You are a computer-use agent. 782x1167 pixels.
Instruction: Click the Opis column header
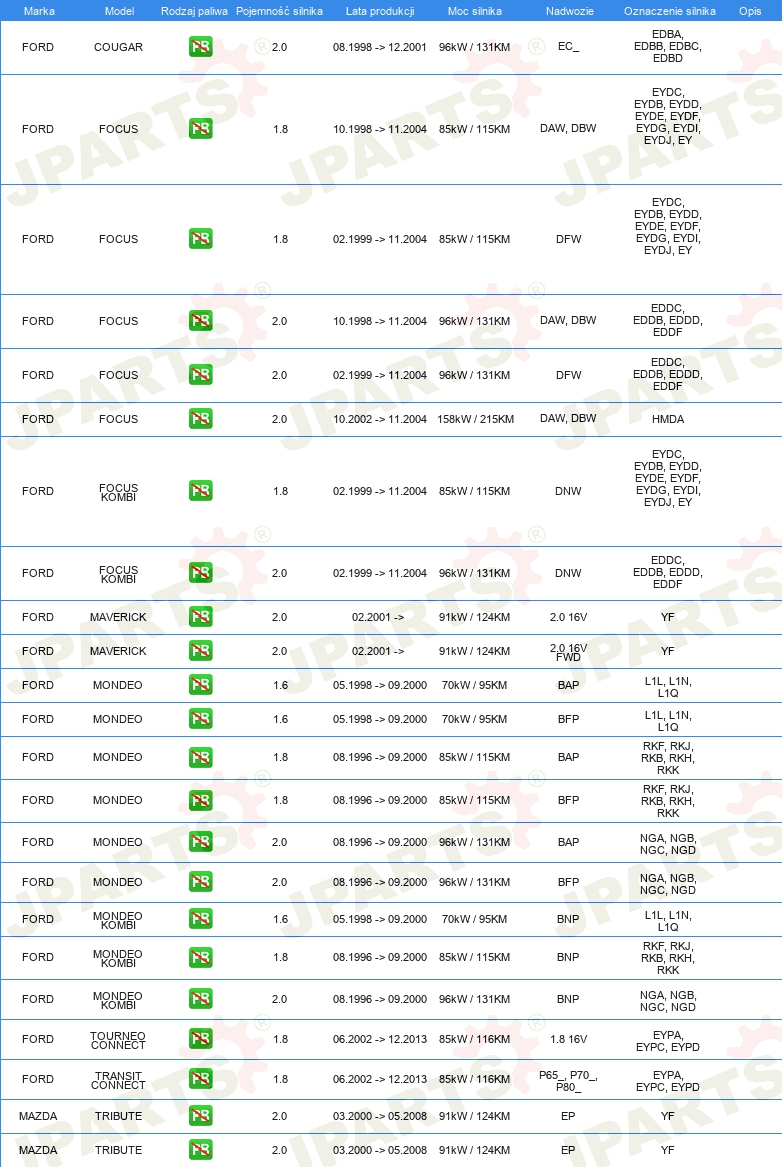pos(750,11)
